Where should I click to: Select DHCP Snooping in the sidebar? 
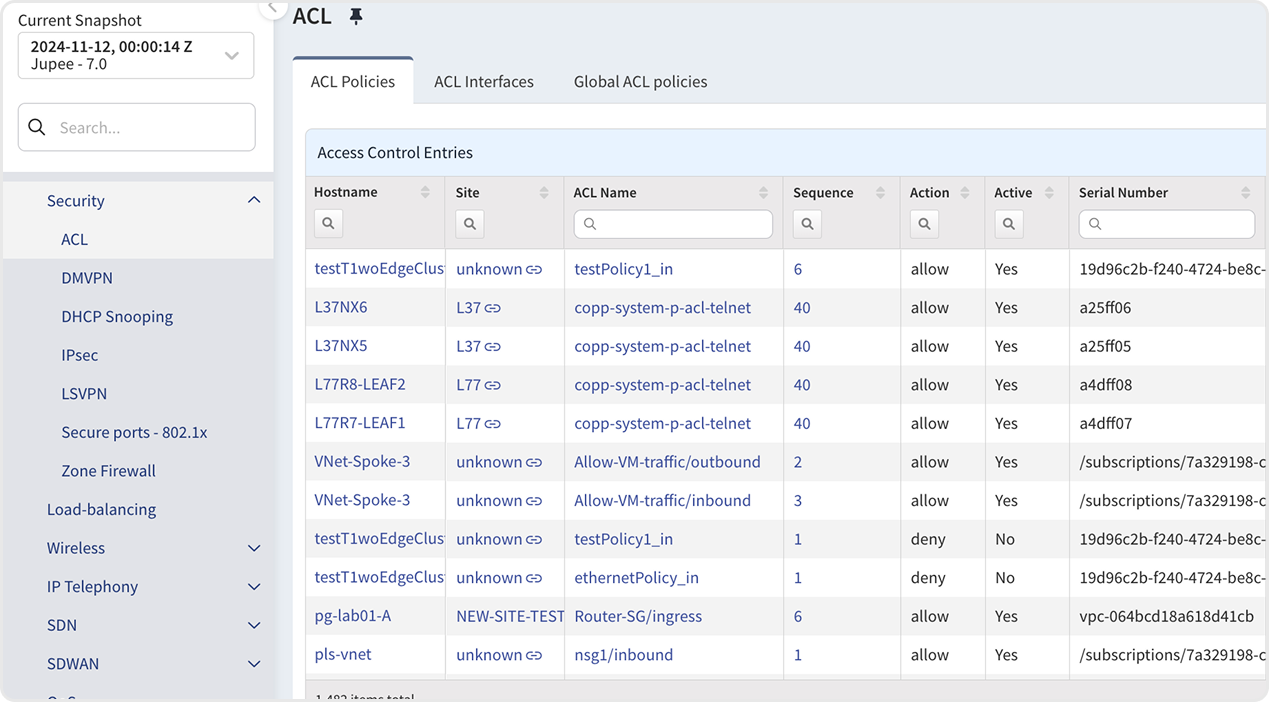[117, 317]
